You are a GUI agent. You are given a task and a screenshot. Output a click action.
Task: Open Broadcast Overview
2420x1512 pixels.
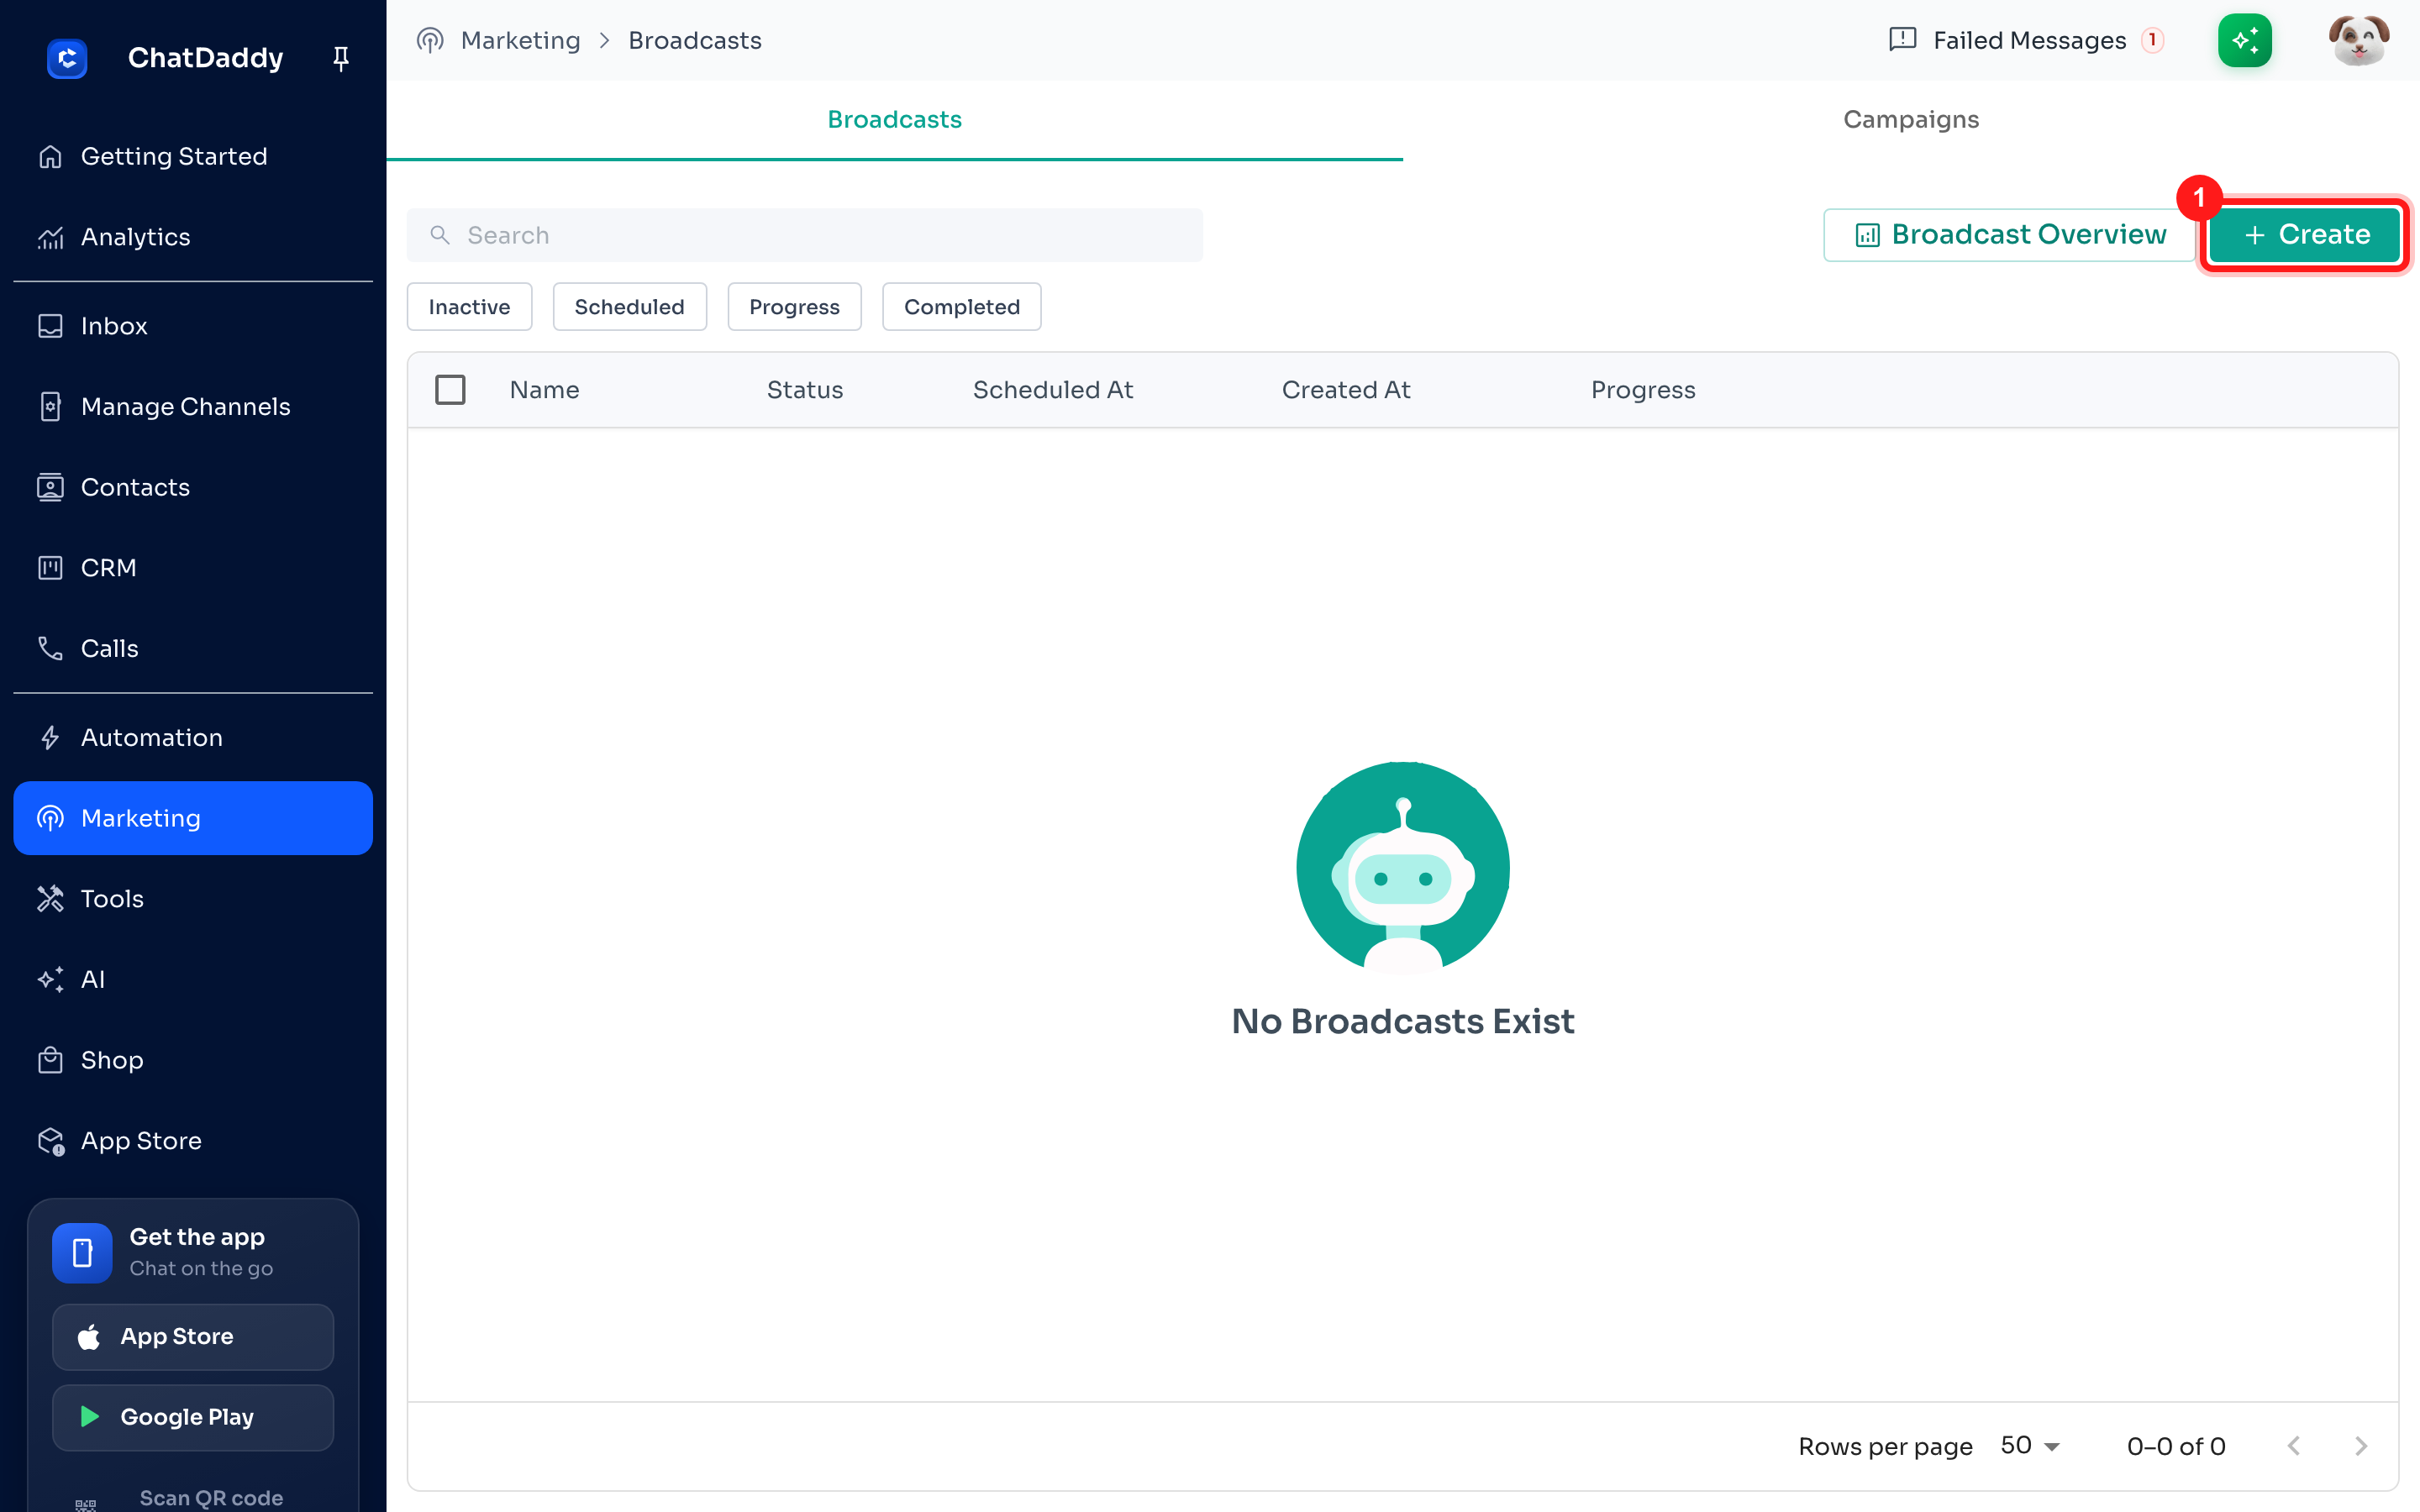point(2009,235)
